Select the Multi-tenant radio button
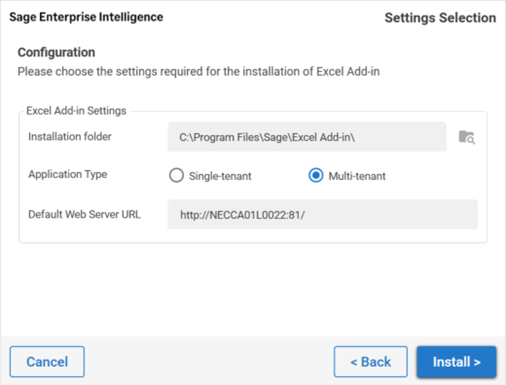 pos(316,175)
